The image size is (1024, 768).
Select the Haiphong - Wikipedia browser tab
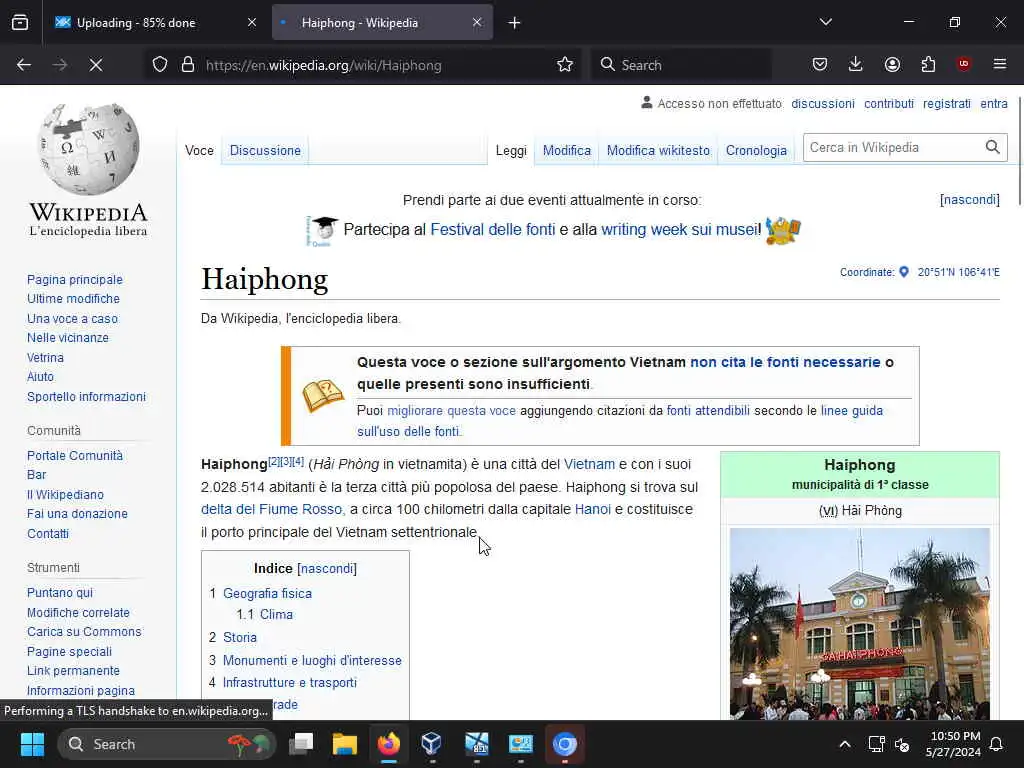(382, 23)
